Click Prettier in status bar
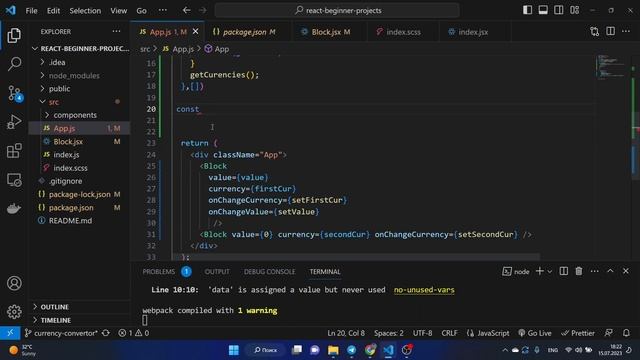This screenshot has height=360, width=640. click(578, 333)
